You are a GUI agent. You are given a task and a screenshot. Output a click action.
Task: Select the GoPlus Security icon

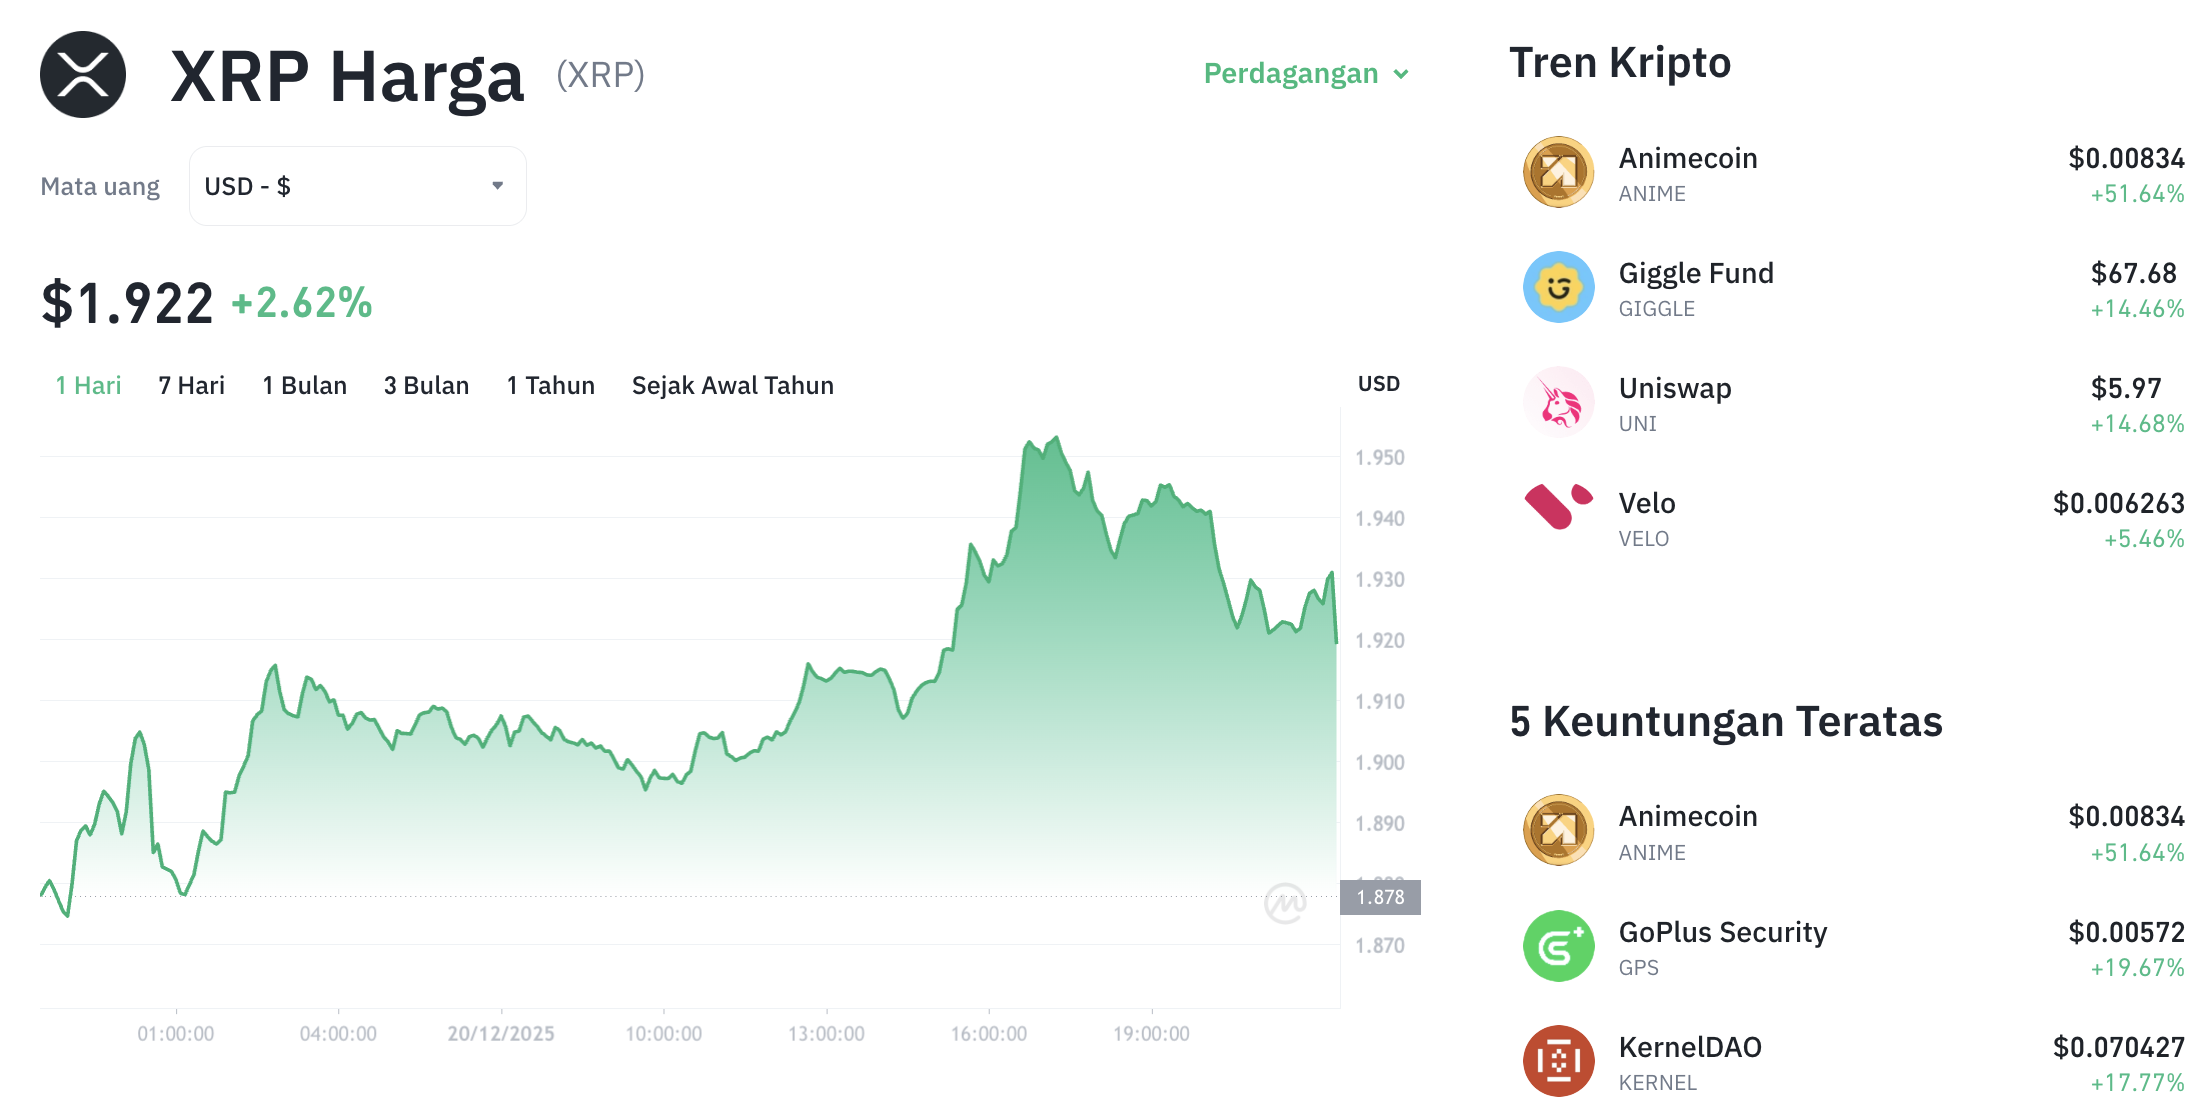(x=1556, y=945)
